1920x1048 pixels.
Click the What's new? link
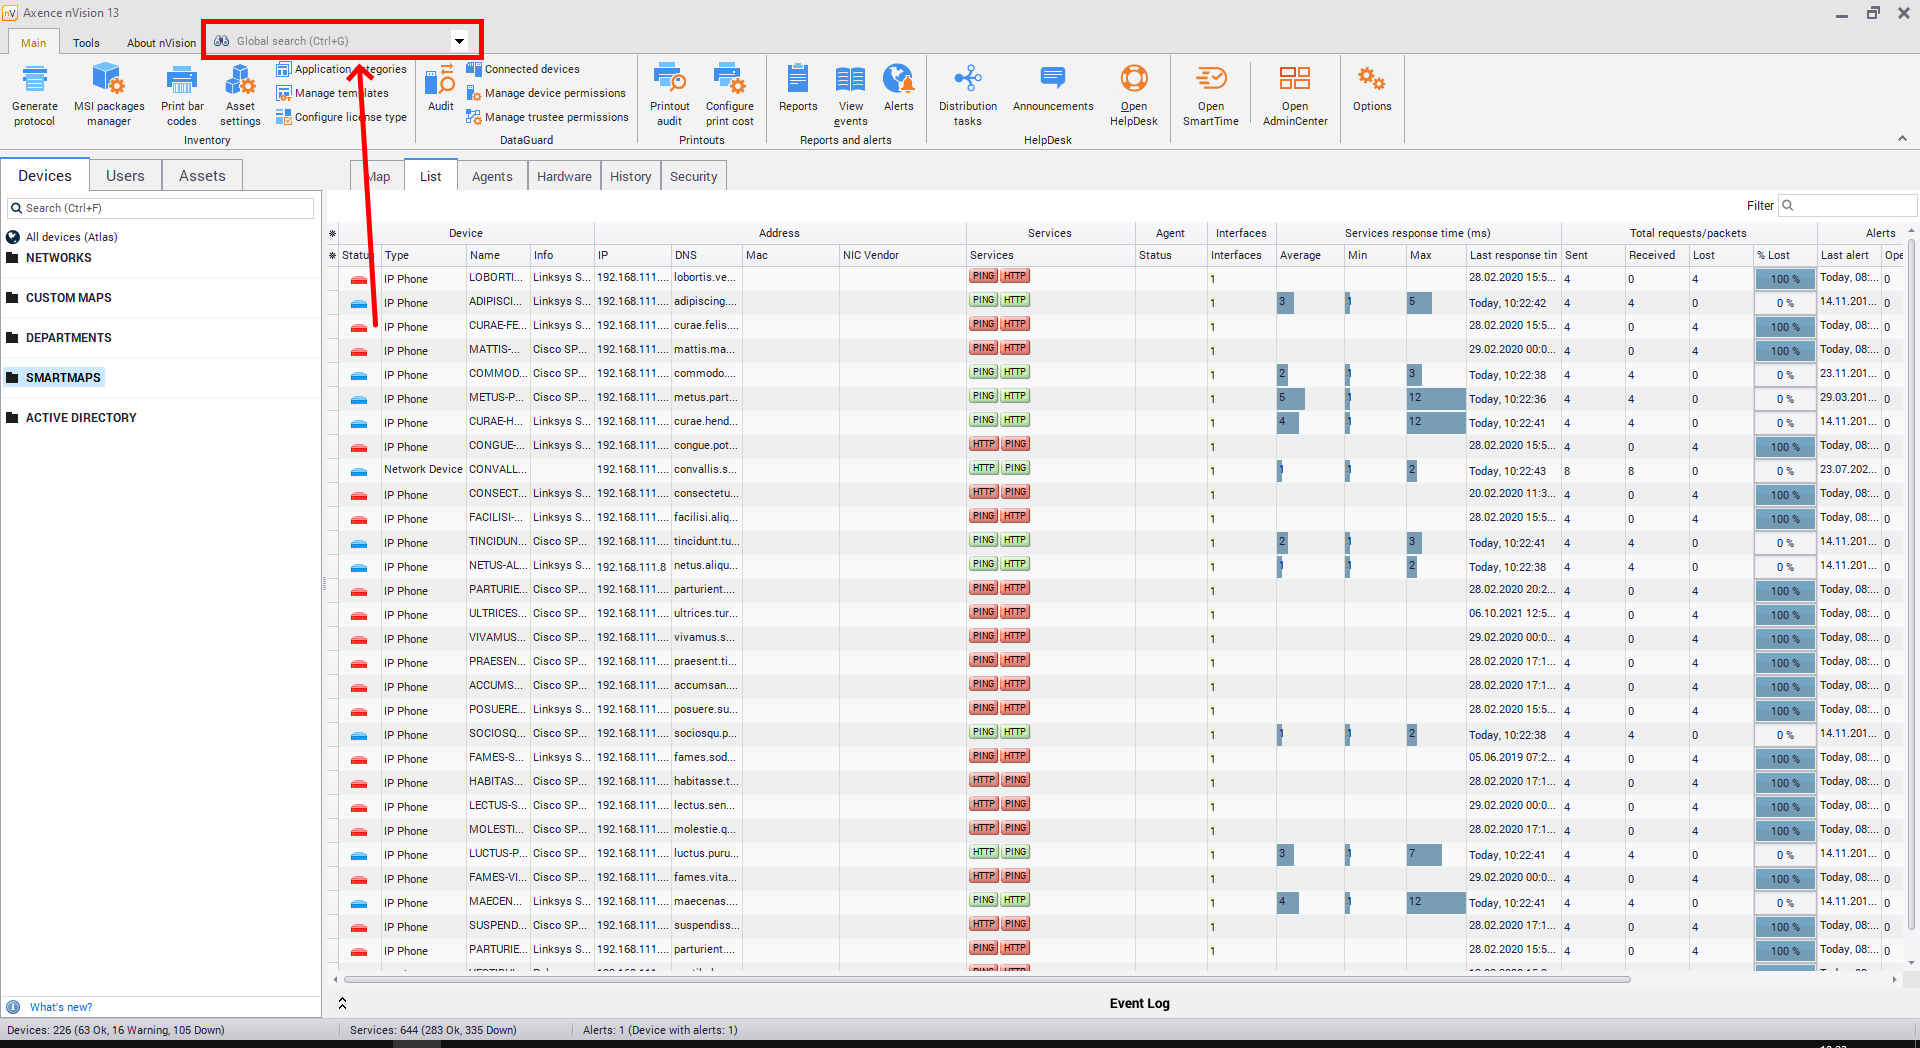(60, 1007)
